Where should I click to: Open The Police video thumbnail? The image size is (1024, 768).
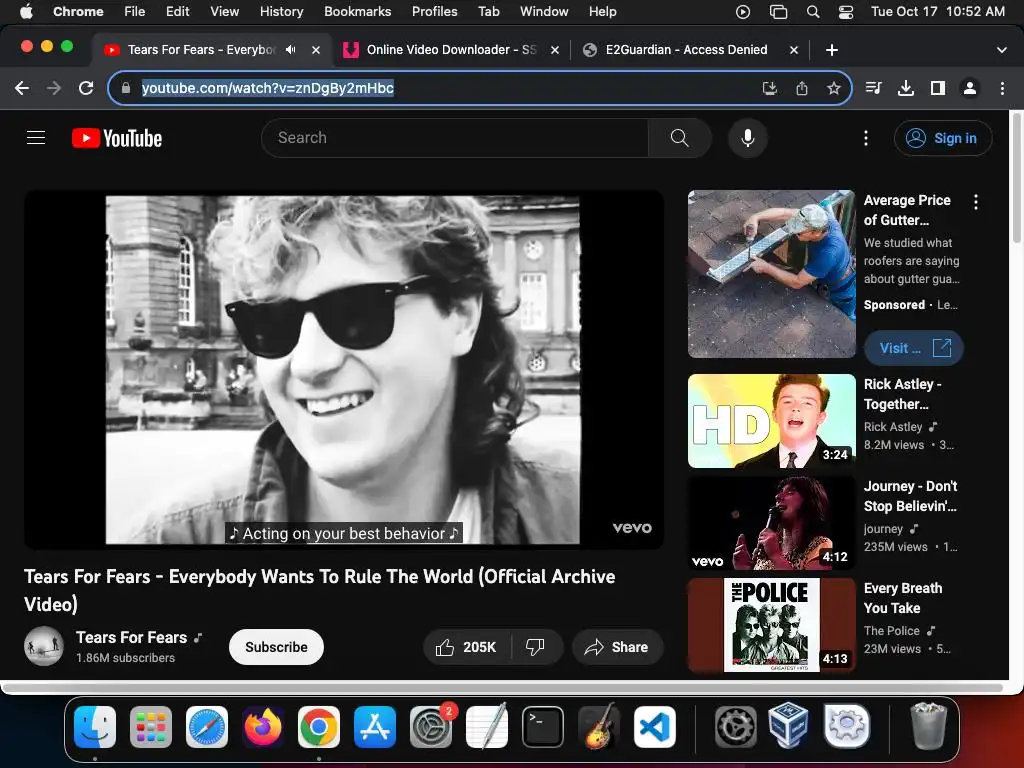pos(771,625)
